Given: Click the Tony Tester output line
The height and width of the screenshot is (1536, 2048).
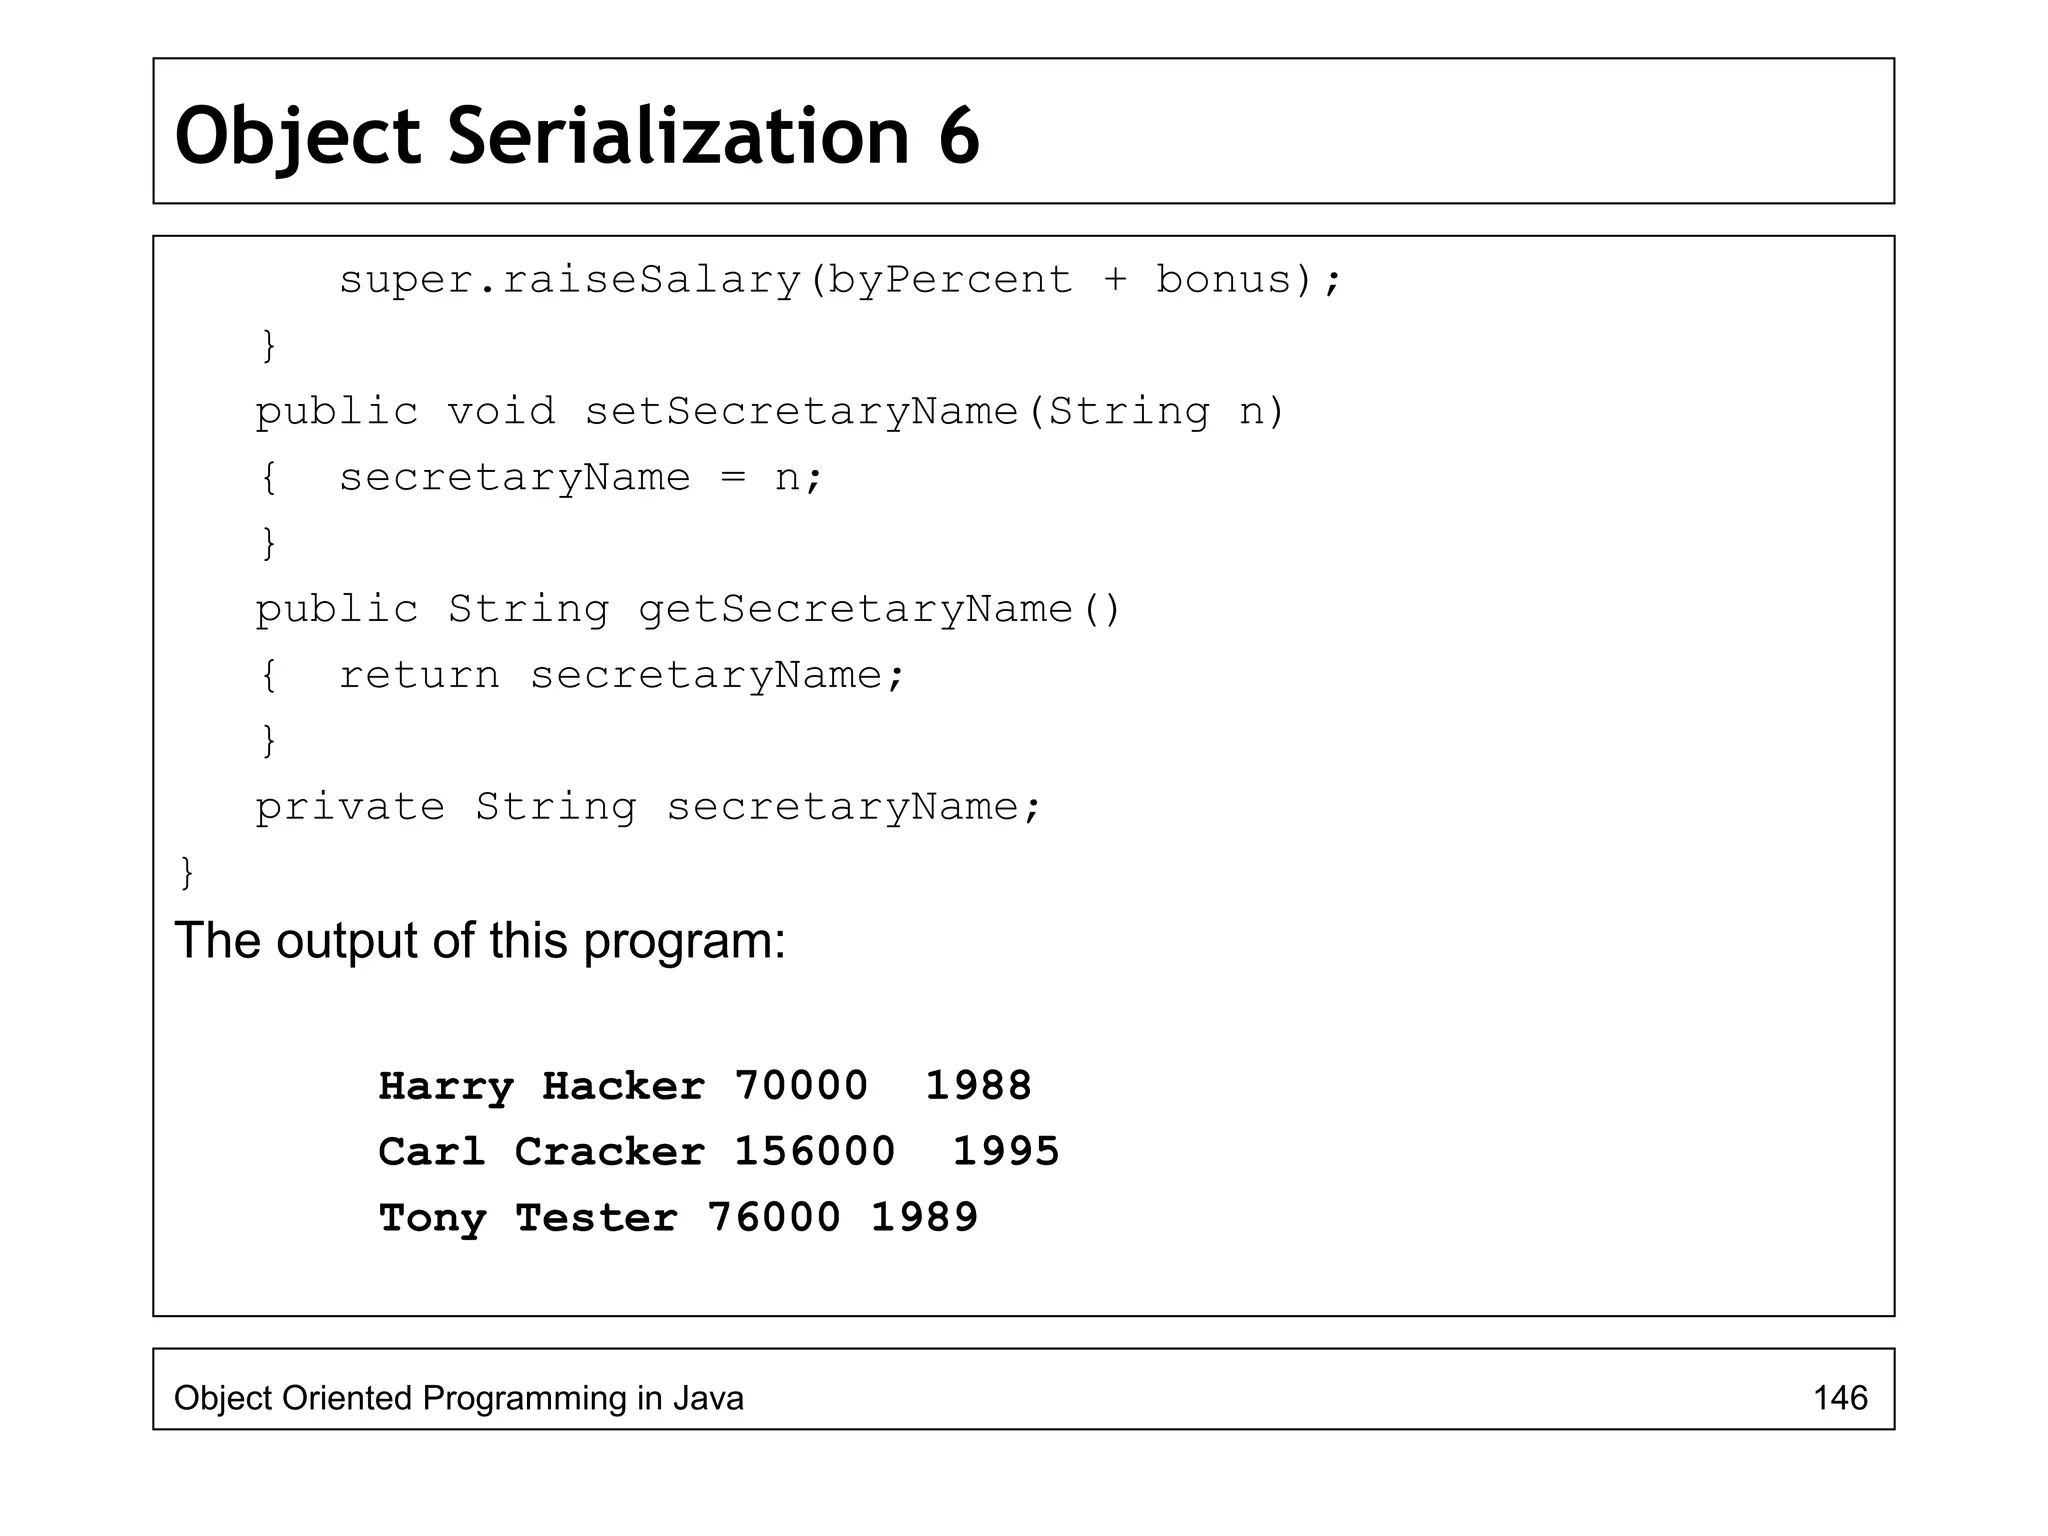Looking at the screenshot, I should point(677,1218).
